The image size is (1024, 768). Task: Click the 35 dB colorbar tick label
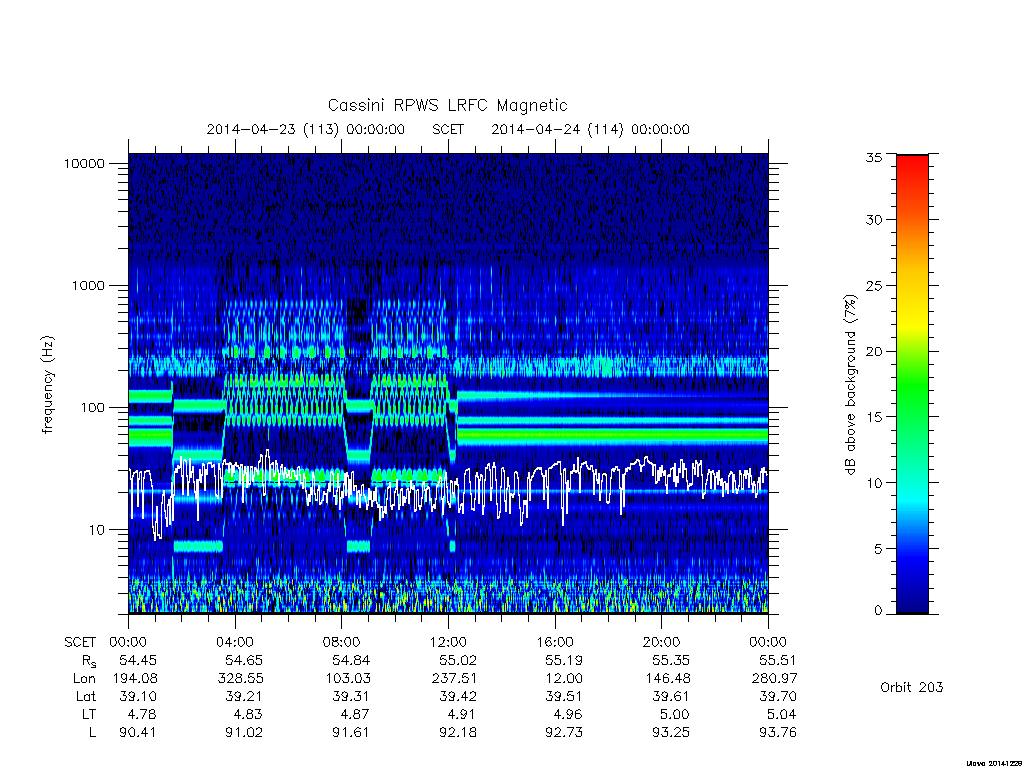click(874, 157)
